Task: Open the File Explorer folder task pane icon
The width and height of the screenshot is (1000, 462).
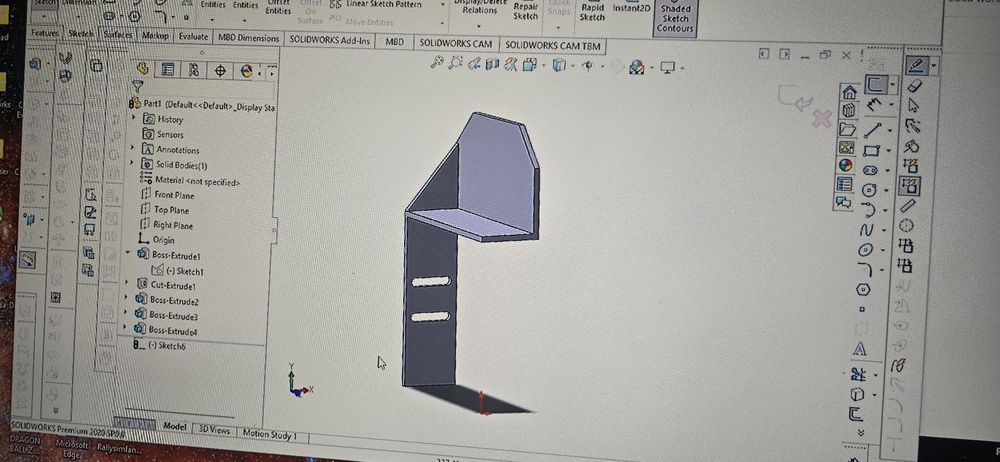Action: click(x=847, y=129)
